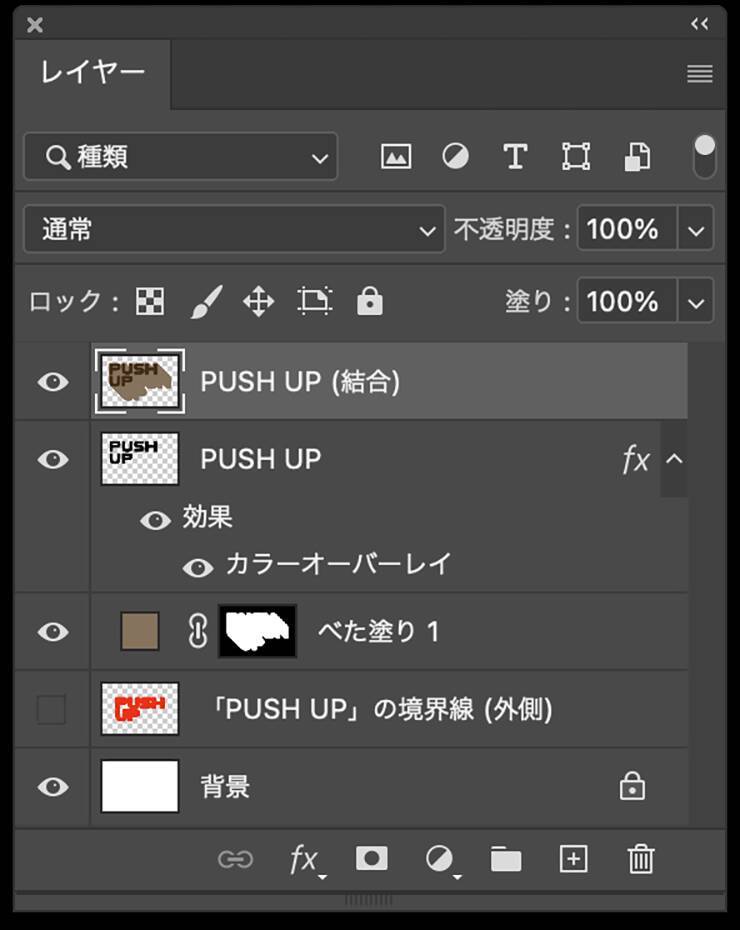Open the 通常 blend mode dropdown

233,230
